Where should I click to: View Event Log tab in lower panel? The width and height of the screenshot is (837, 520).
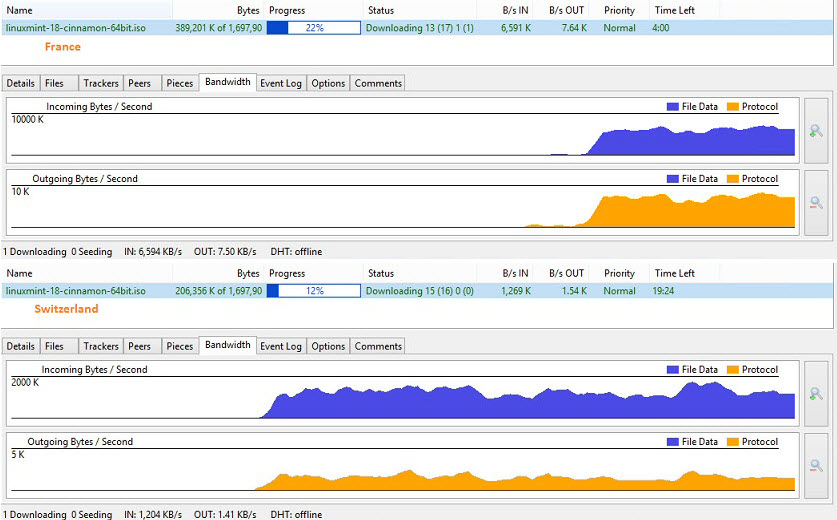[281, 346]
